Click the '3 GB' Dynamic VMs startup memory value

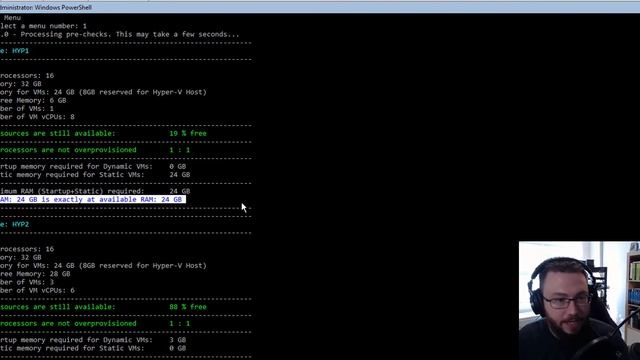point(178,340)
